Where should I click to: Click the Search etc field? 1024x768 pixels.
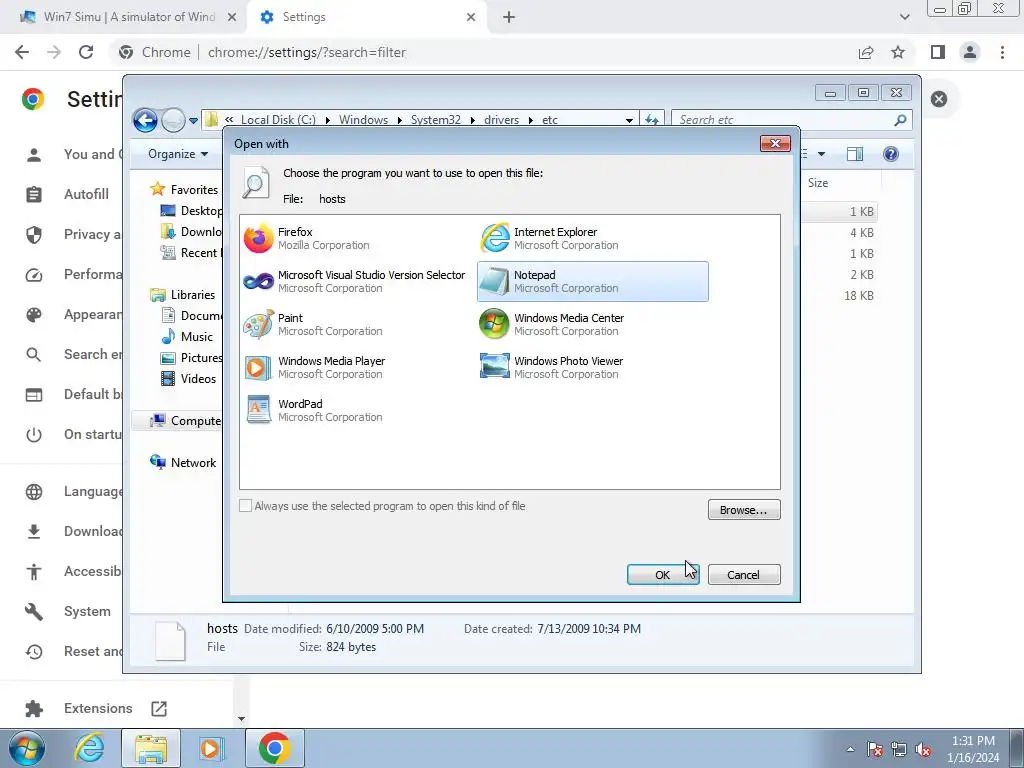[792, 120]
